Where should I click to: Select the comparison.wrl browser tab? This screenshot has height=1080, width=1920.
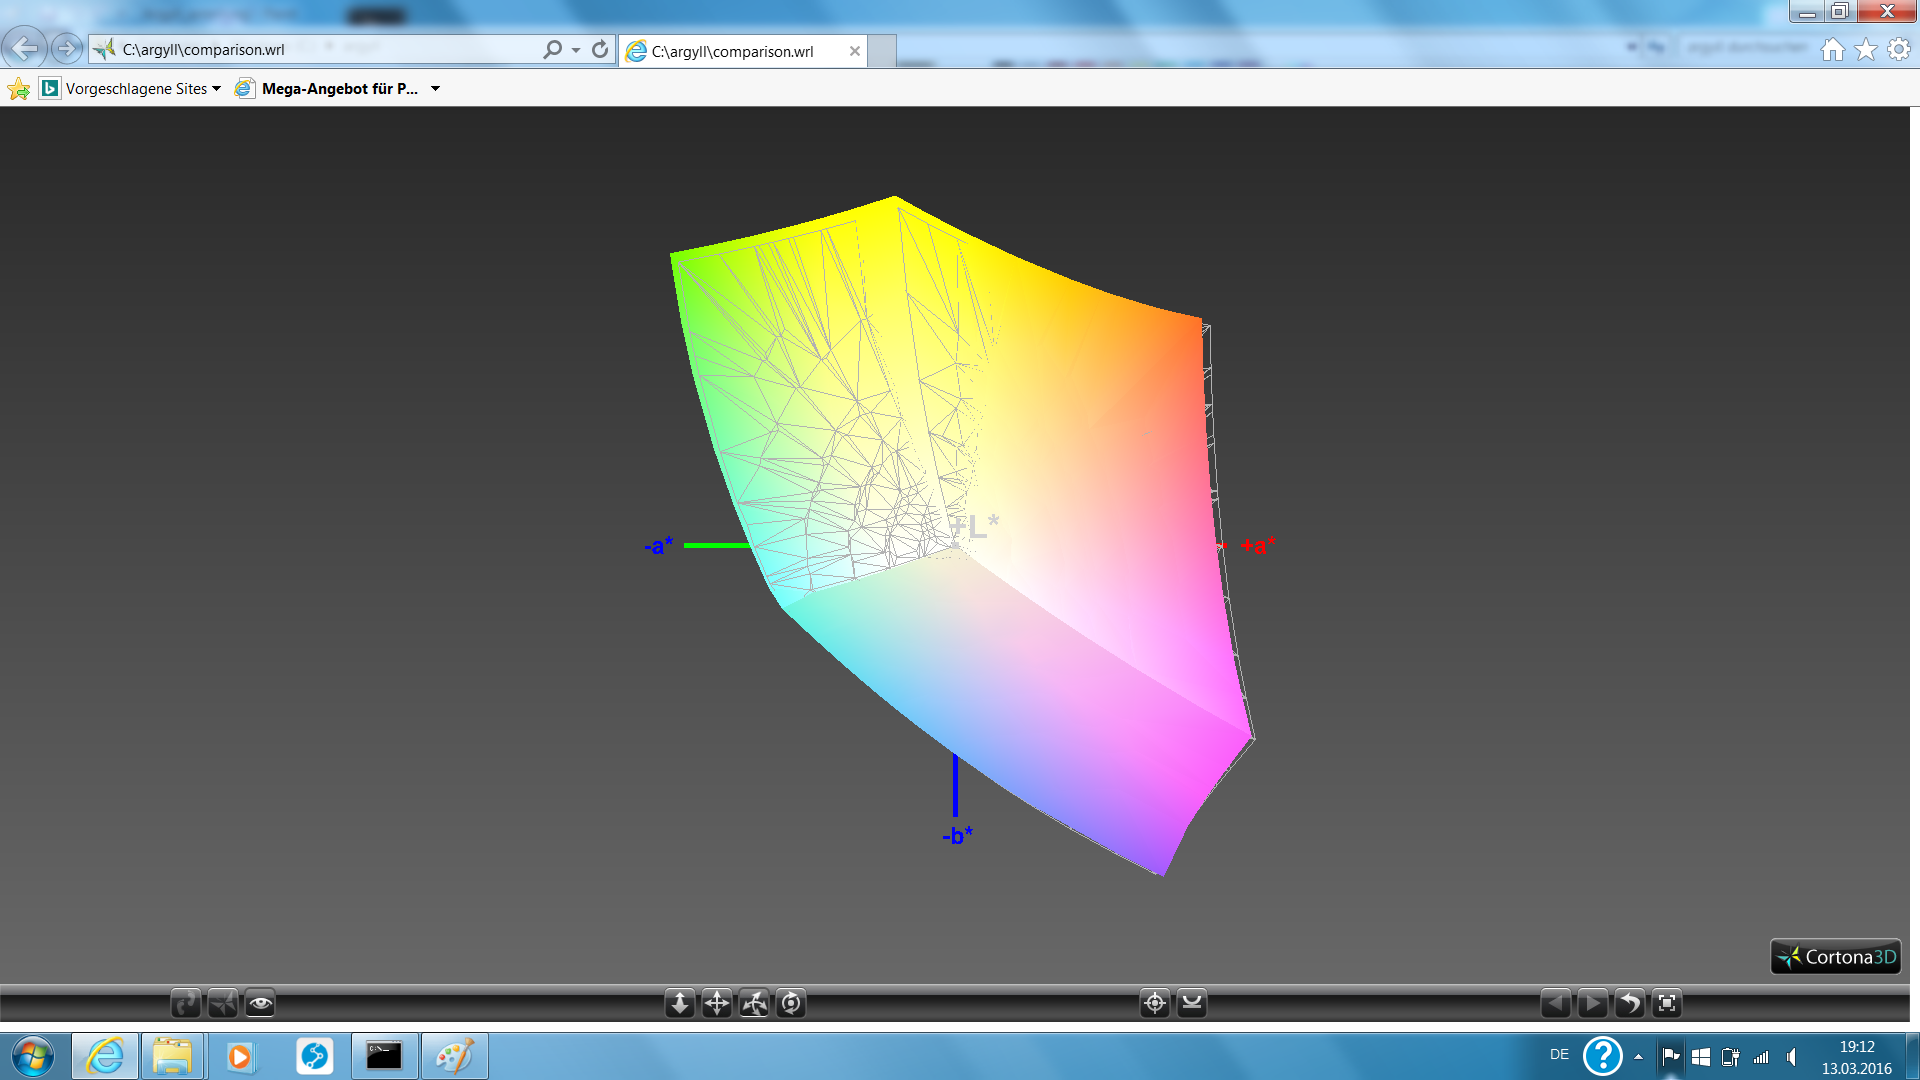point(733,51)
